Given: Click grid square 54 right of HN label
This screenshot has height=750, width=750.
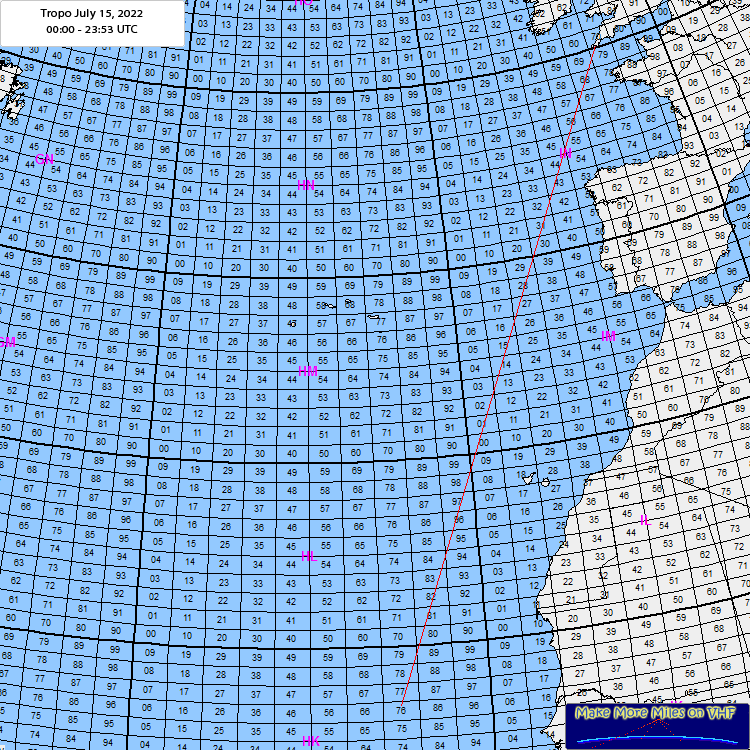Looking at the screenshot, I should (x=319, y=192).
